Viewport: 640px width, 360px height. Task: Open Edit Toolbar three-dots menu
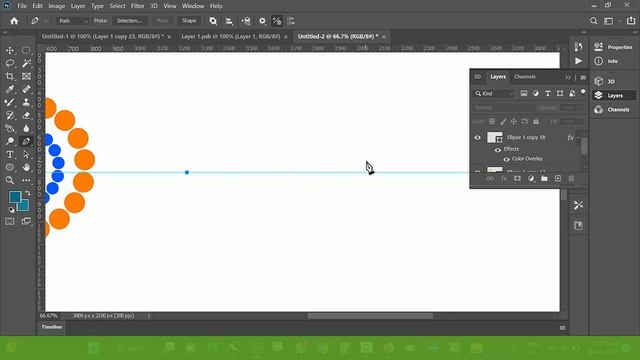[x=26, y=180]
